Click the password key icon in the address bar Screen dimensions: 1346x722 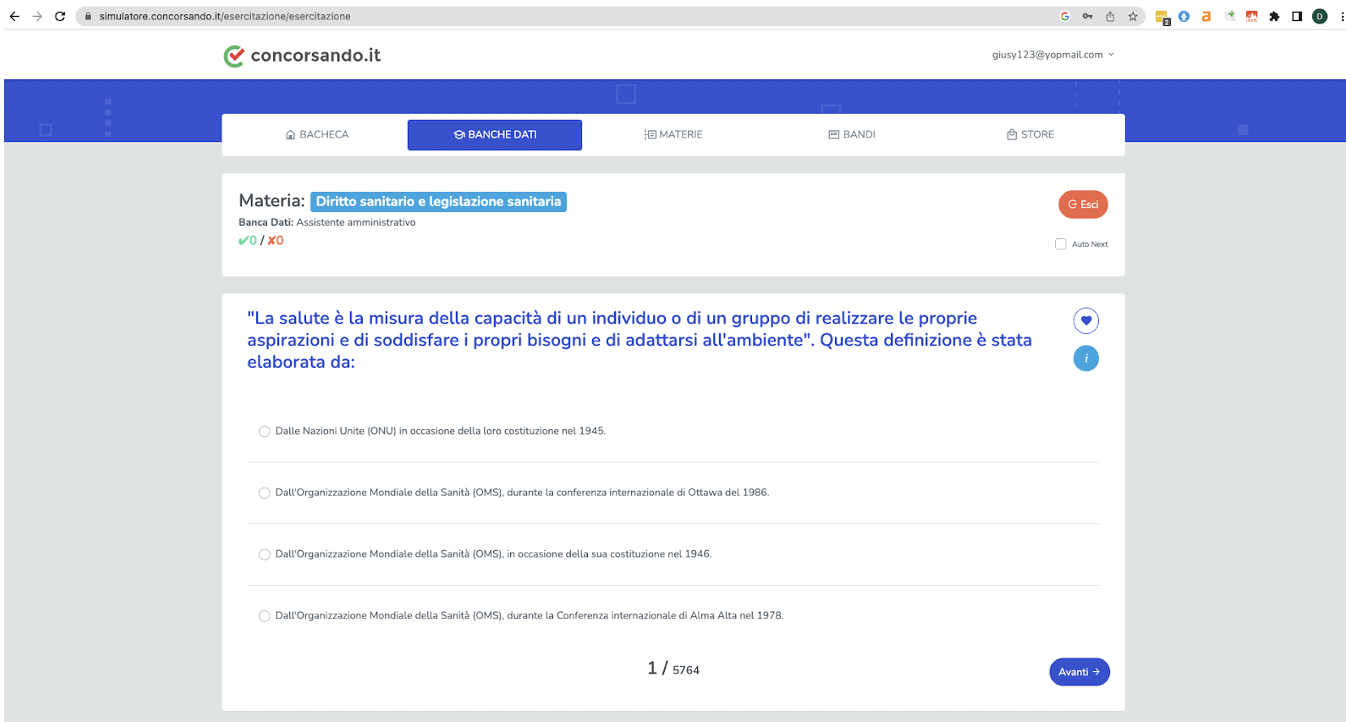1087,16
